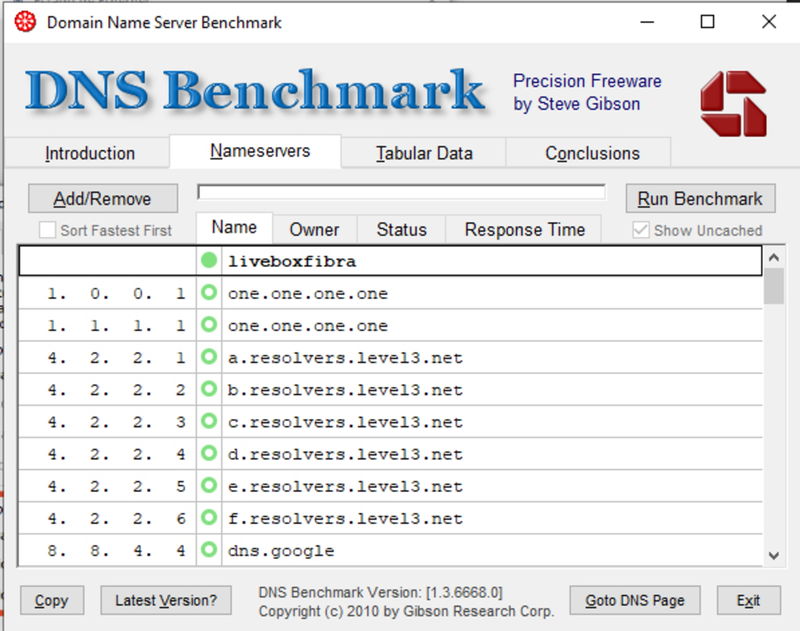This screenshot has width=800, height=631.
Task: Click the Owner column header
Action: tap(313, 229)
